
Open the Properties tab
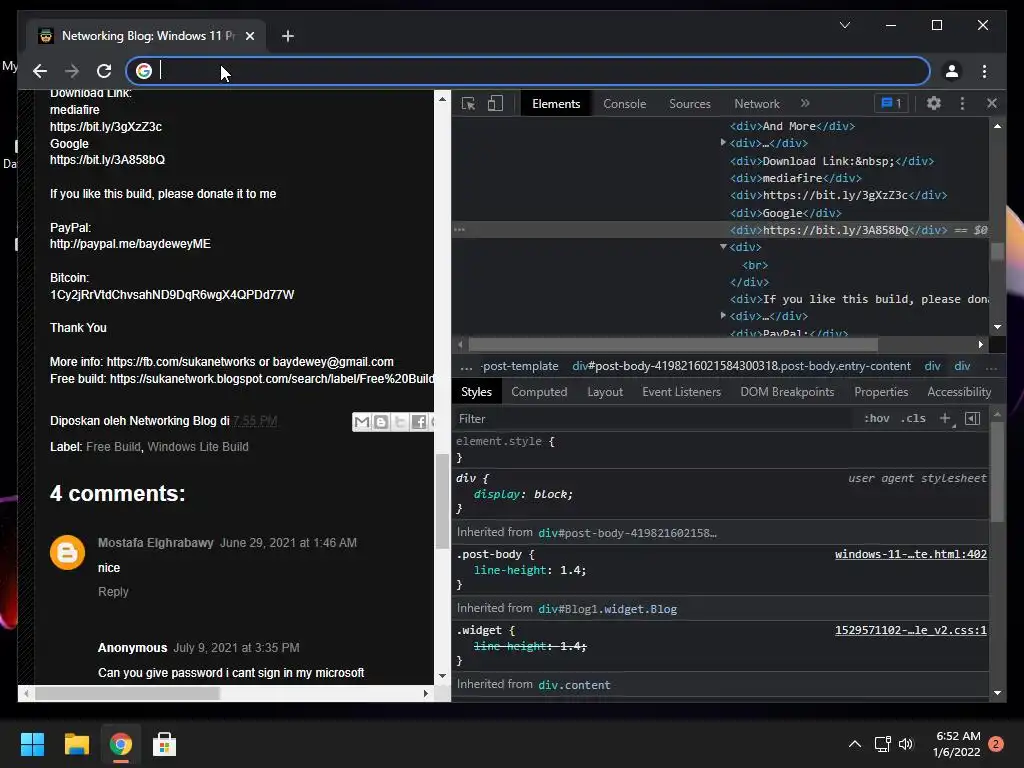(x=881, y=392)
